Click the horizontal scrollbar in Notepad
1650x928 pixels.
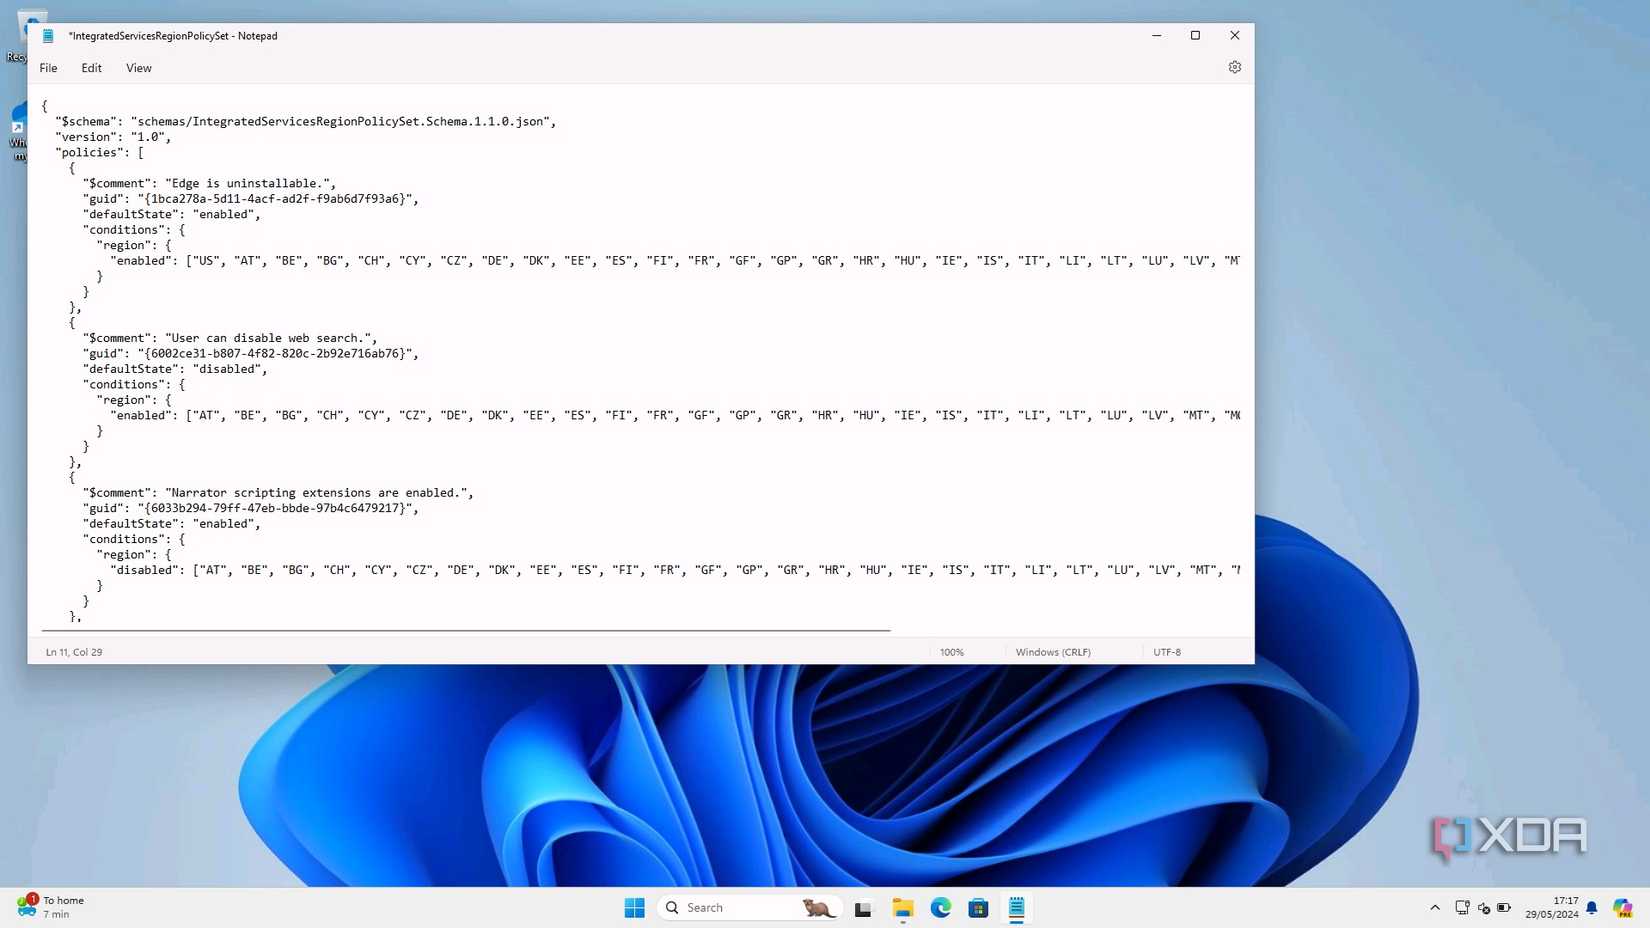click(x=466, y=631)
